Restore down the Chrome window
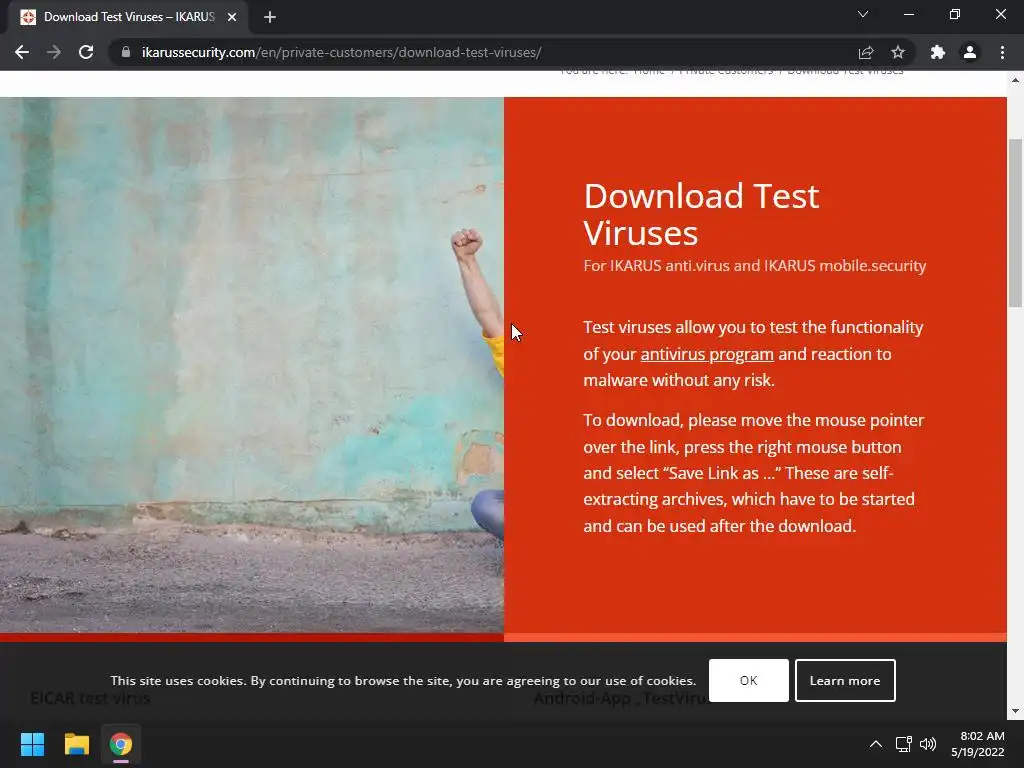1024x768 pixels. click(955, 14)
